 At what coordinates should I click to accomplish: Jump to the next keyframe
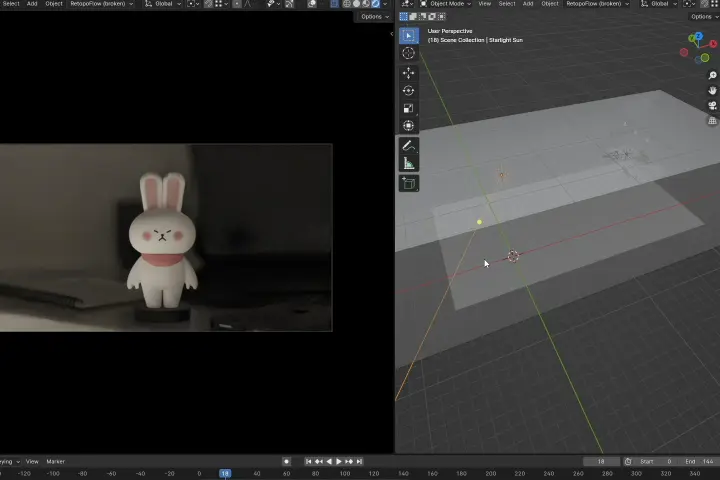[349, 461]
